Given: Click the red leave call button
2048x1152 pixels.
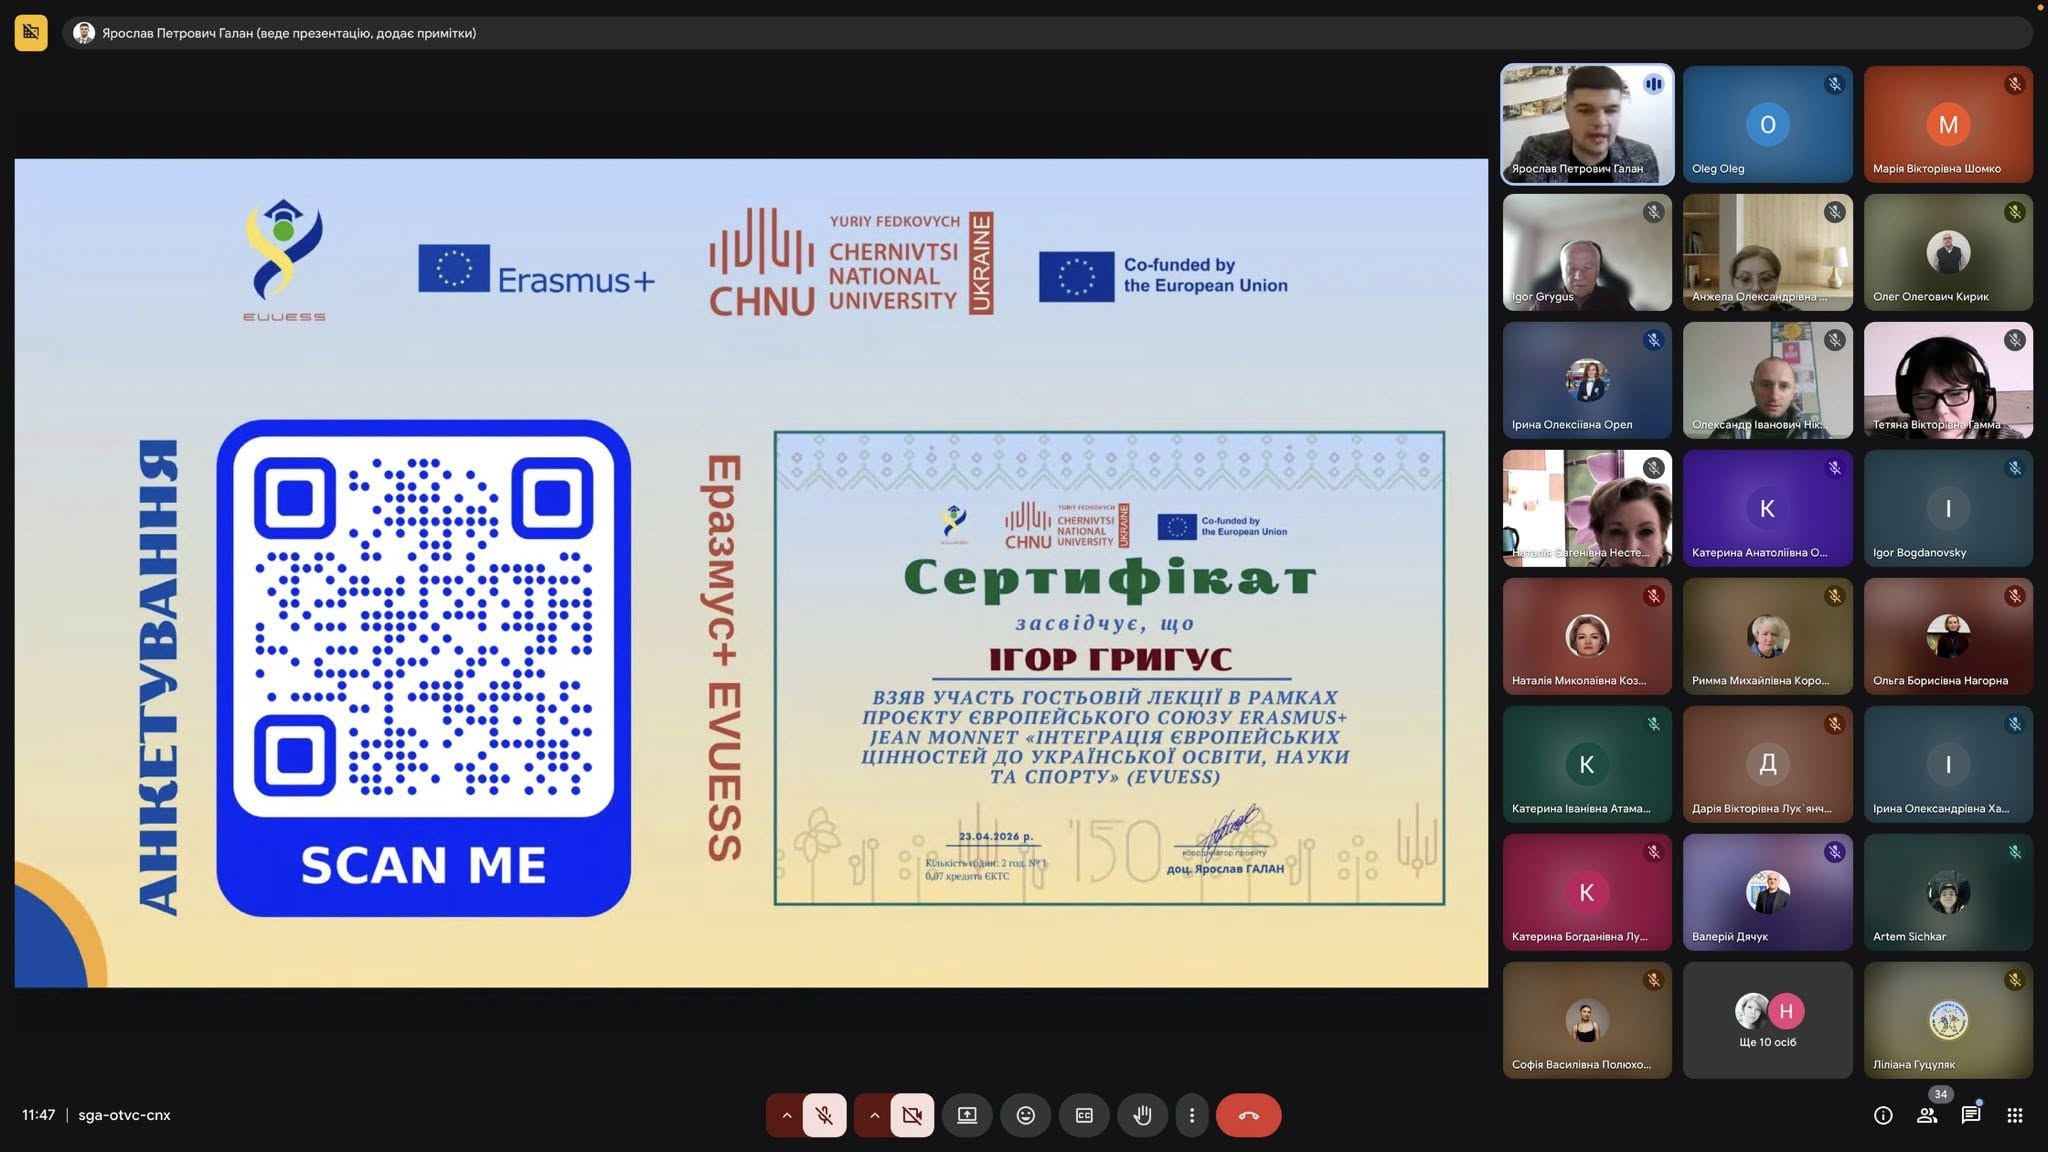Looking at the screenshot, I should (x=1248, y=1115).
